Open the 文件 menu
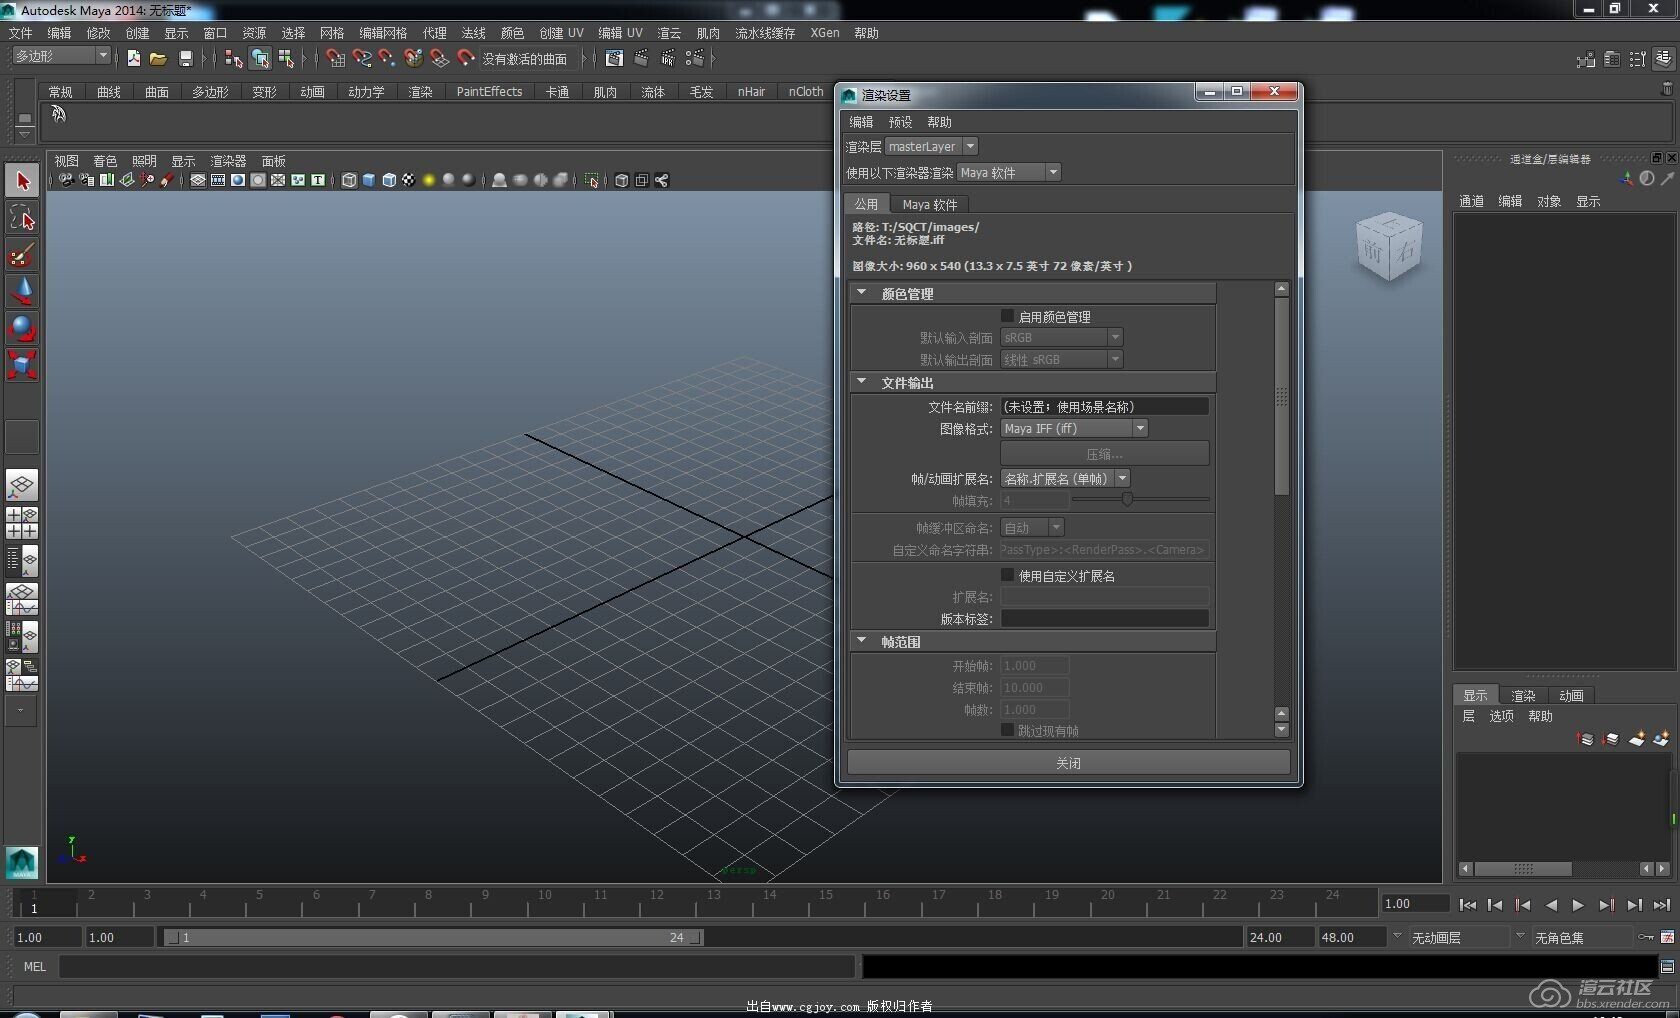Screen dimensions: 1680x1018 20,33
